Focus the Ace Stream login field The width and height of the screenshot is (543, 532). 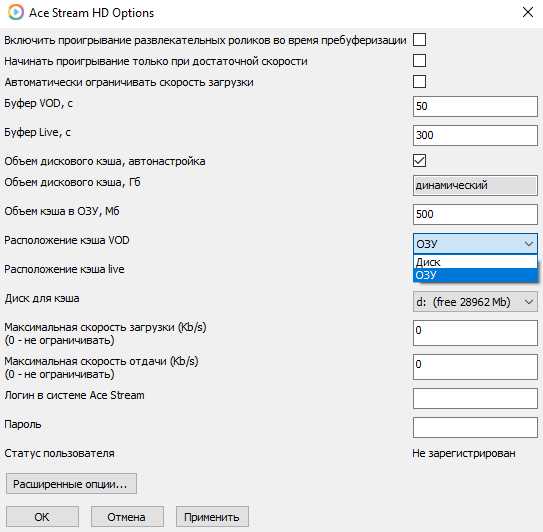[x=475, y=398]
